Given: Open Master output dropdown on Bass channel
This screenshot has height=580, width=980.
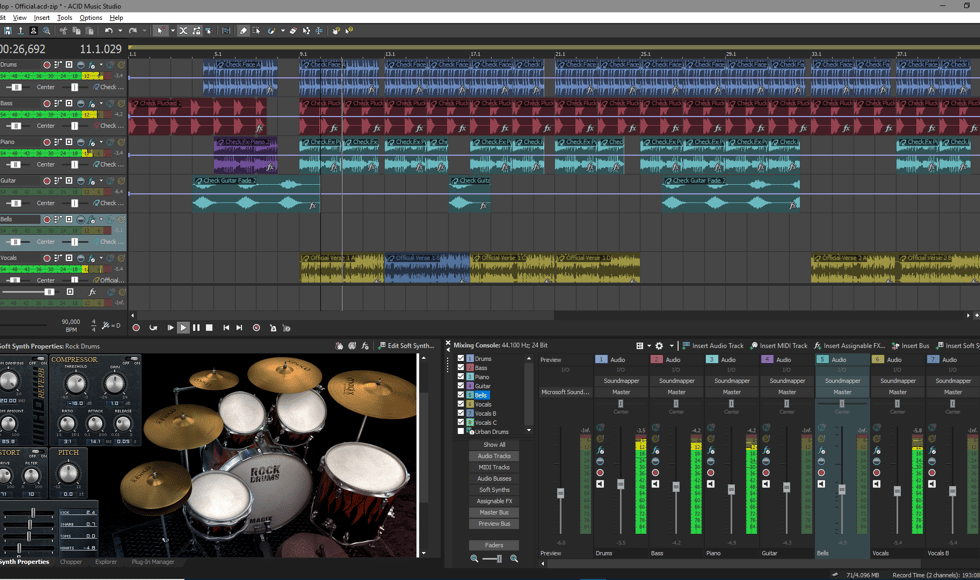Looking at the screenshot, I should 676,392.
